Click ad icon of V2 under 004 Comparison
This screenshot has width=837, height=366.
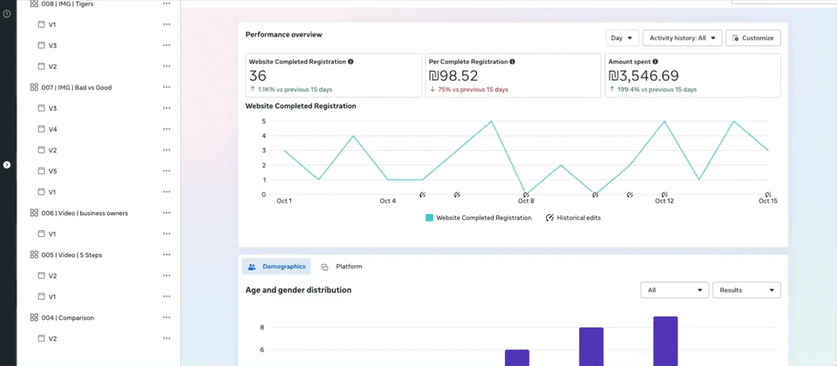click(41, 338)
